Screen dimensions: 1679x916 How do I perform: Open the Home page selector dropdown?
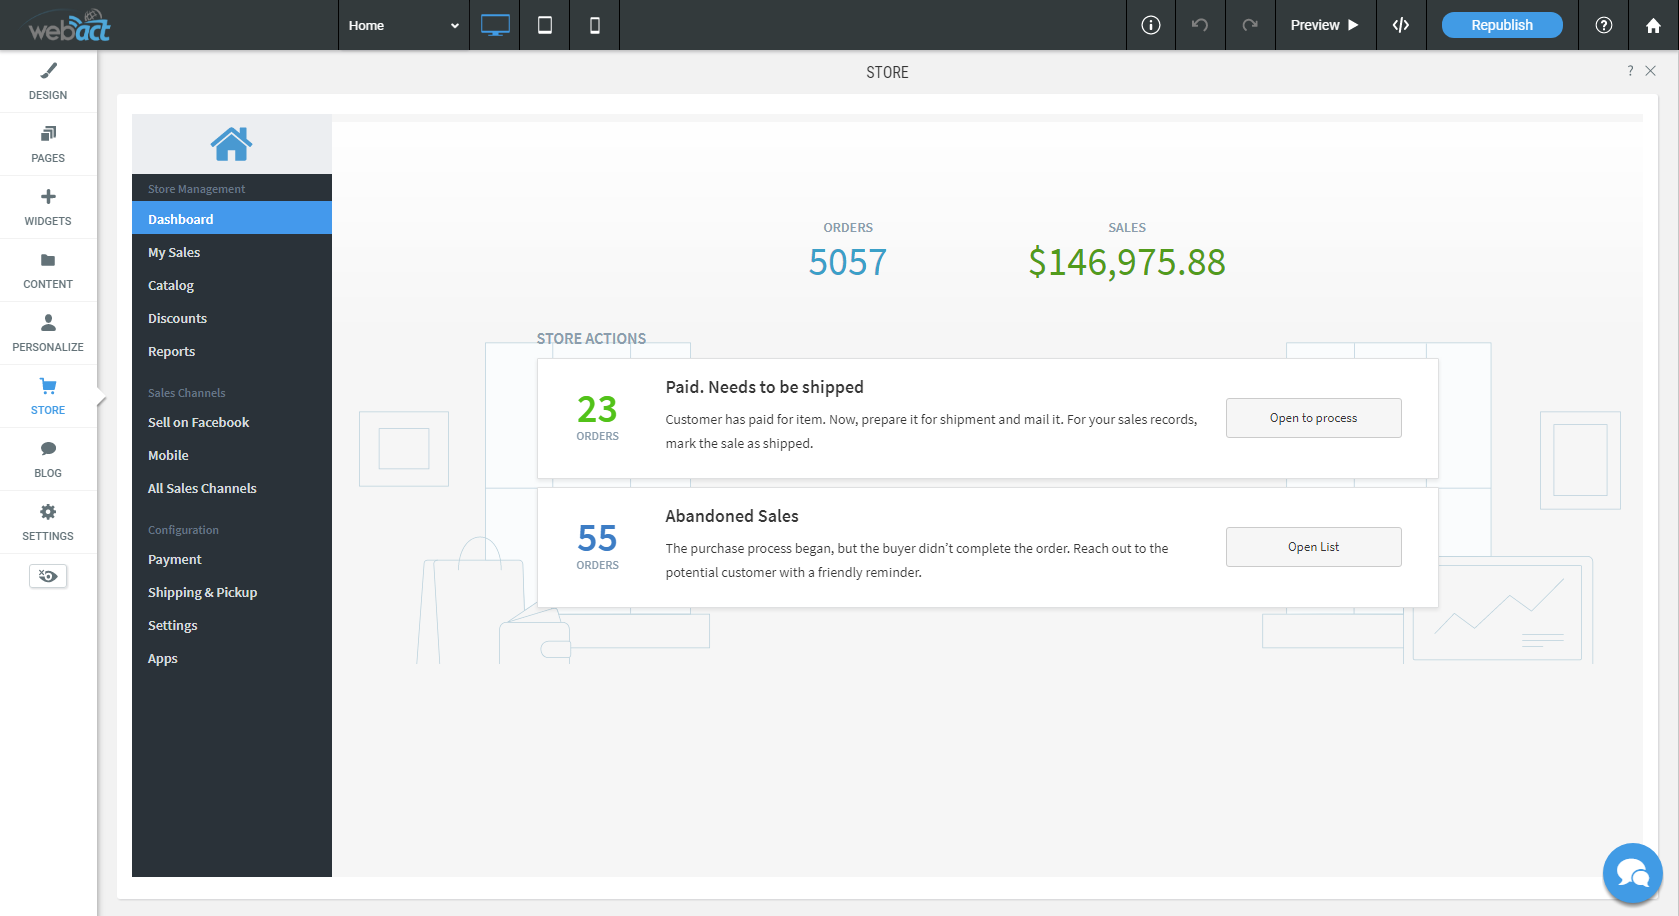tap(403, 25)
